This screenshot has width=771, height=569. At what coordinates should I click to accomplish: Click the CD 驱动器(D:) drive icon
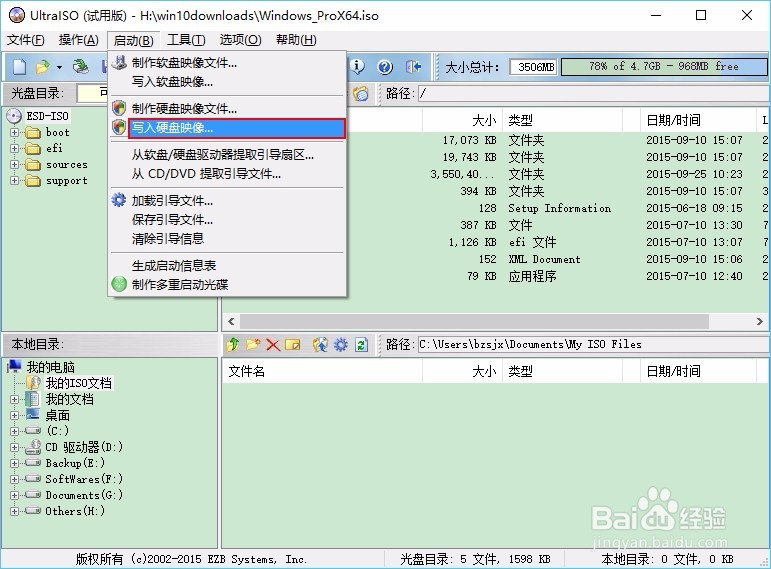coord(33,447)
